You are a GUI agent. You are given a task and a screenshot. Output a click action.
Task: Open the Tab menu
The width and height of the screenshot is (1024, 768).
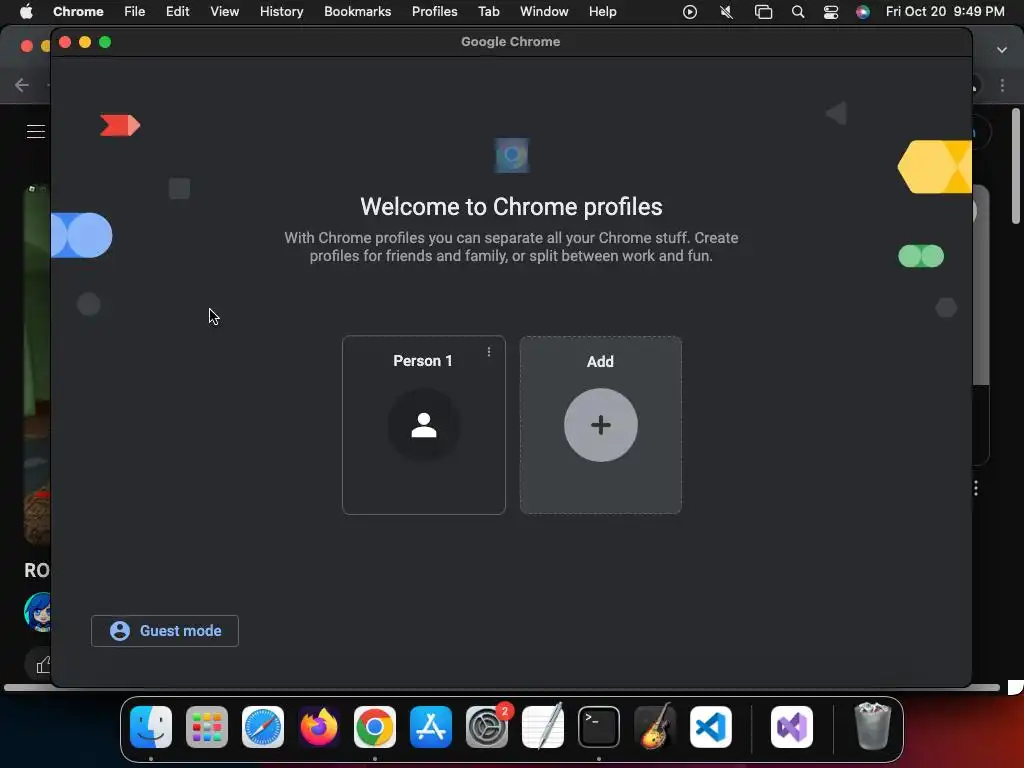pyautogui.click(x=488, y=11)
